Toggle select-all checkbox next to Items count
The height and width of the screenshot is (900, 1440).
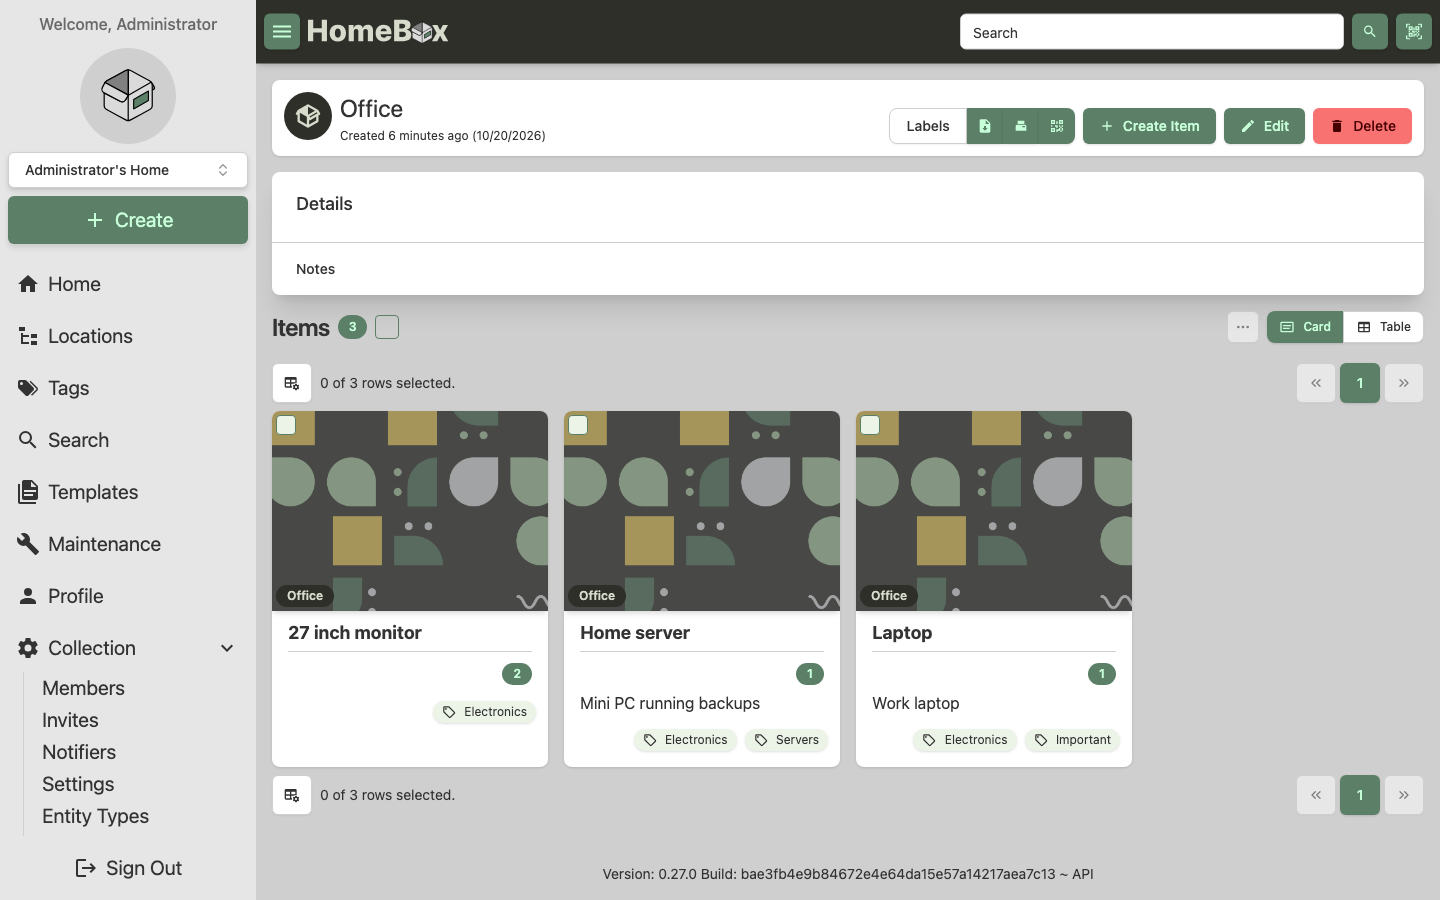click(387, 327)
